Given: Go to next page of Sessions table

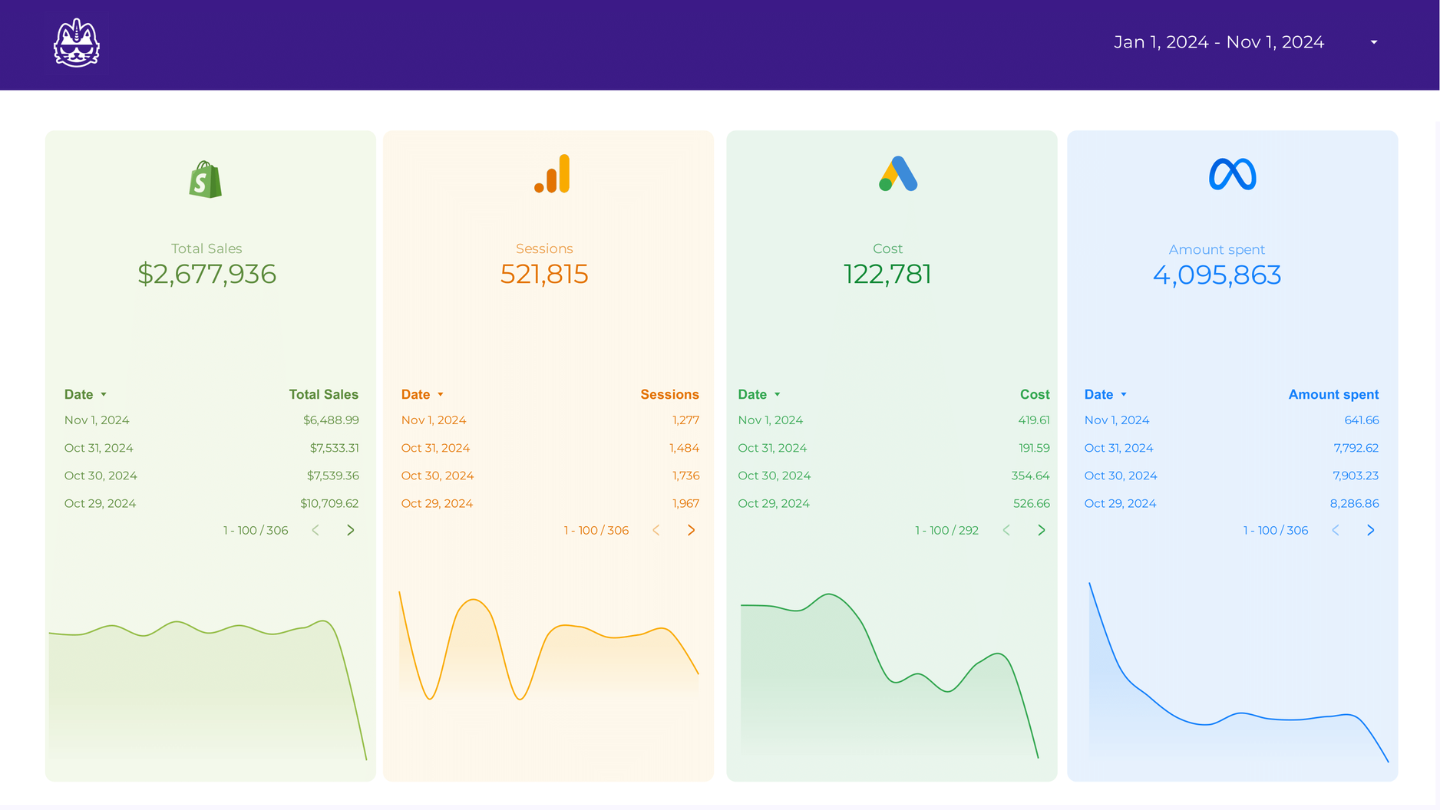Looking at the screenshot, I should [x=691, y=530].
